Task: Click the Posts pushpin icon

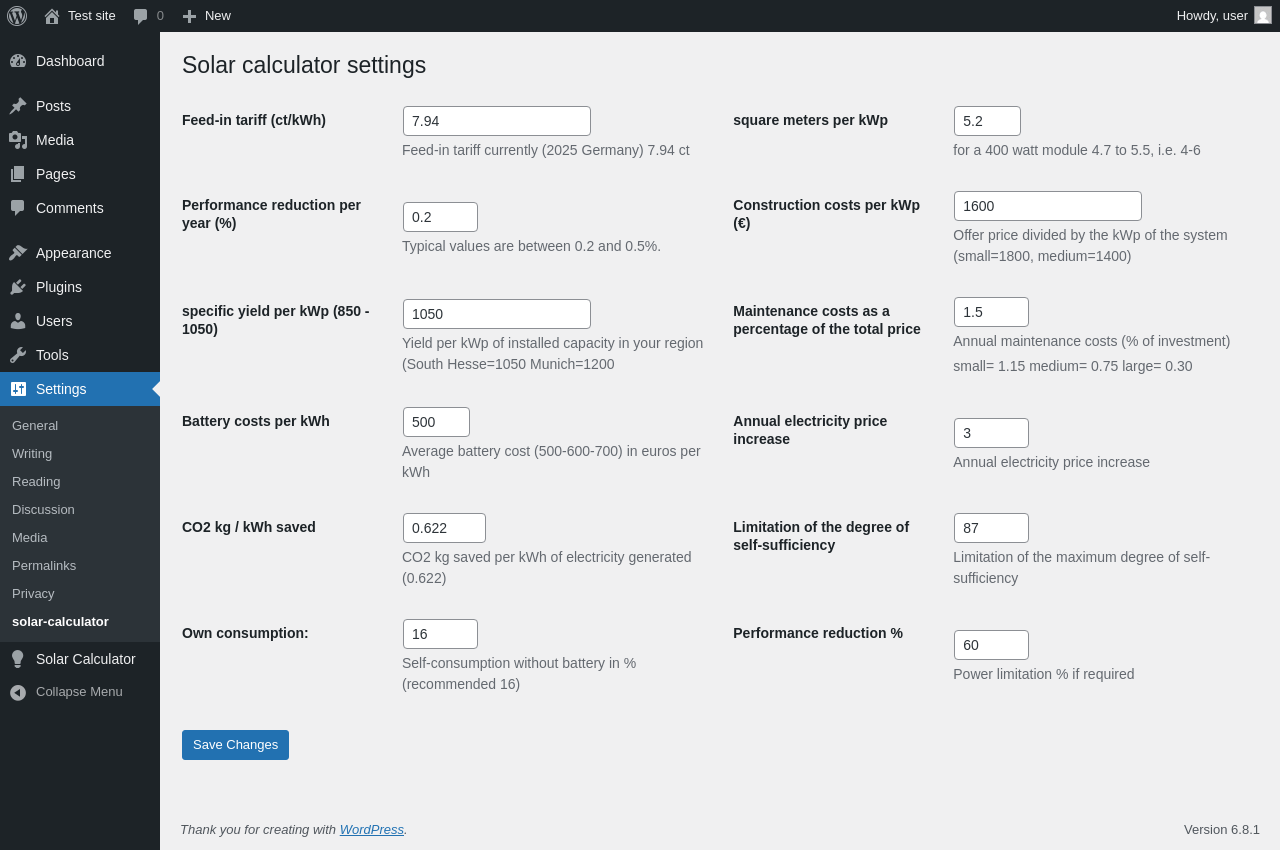Action: 18,106
